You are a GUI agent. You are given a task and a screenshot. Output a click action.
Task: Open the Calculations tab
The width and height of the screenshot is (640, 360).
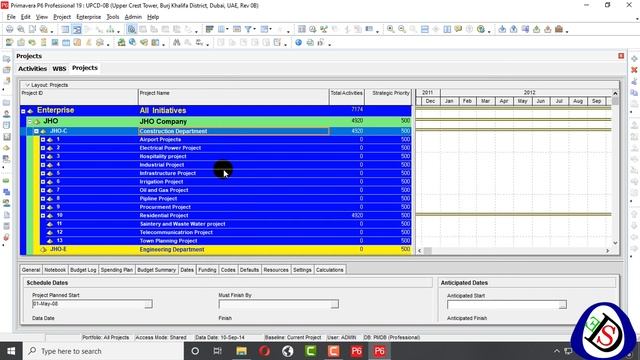pos(330,270)
